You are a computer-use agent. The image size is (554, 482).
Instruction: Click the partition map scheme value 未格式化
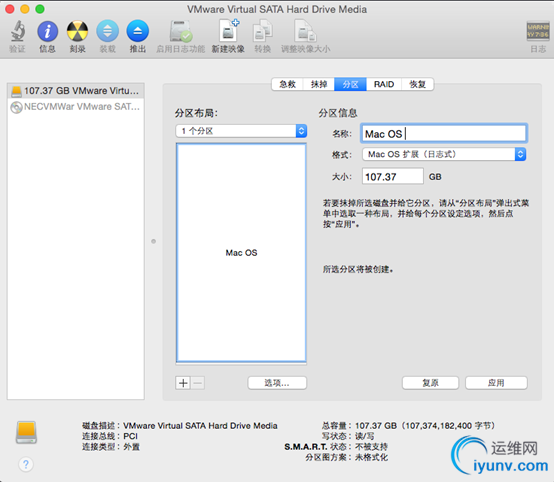click(371, 457)
